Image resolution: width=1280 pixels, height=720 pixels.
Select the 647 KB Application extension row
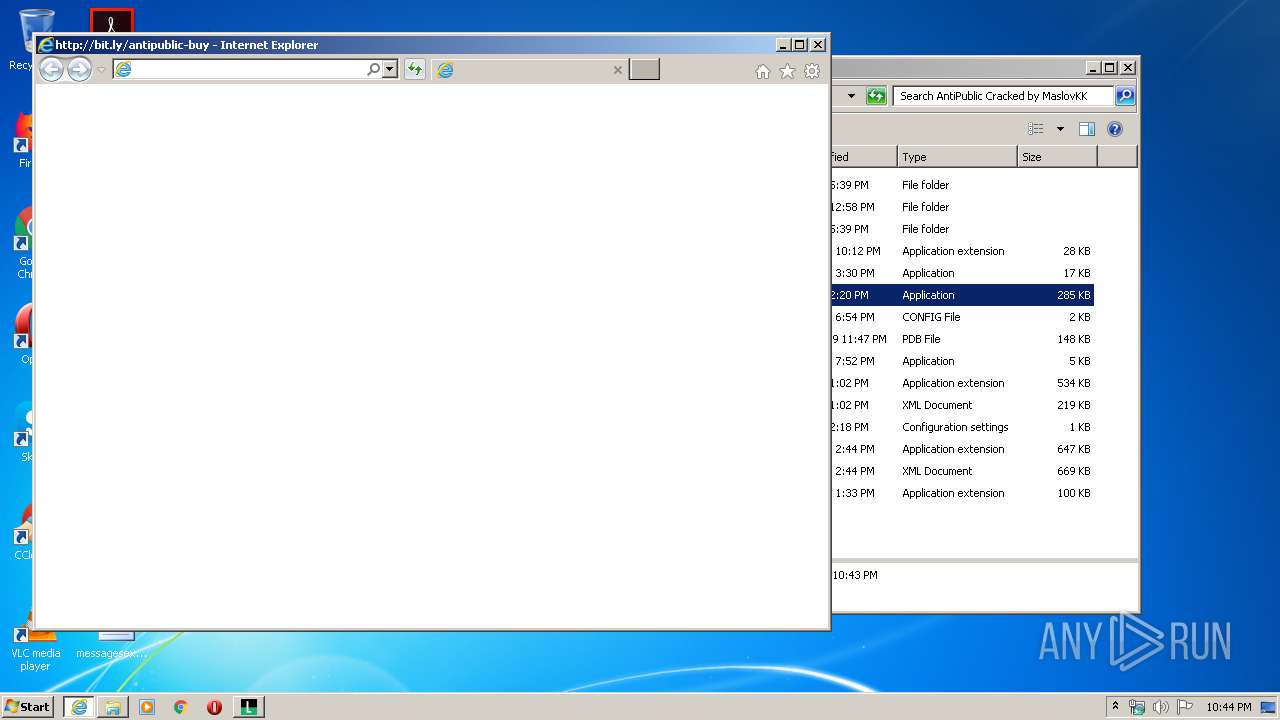click(x=962, y=449)
